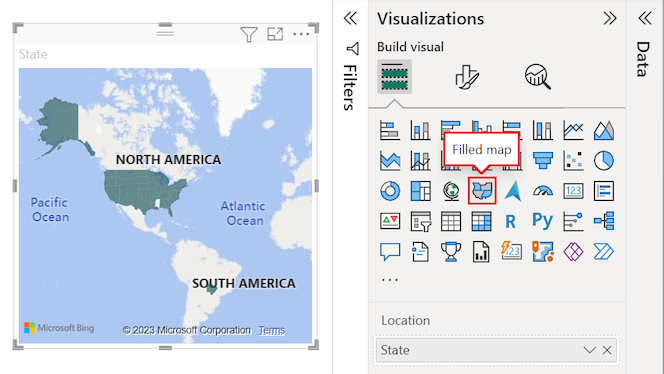Open Get more visuals ellipsis
664x374 pixels.
[x=390, y=280]
